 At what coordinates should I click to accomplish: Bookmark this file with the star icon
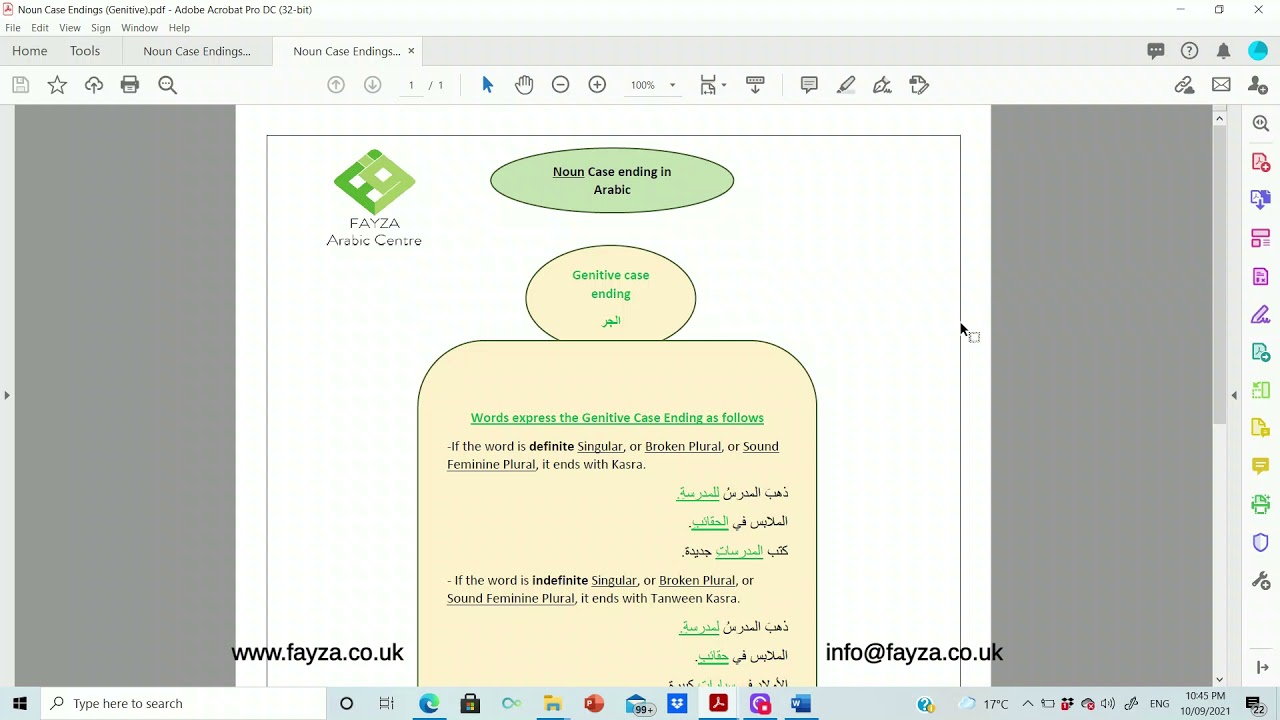(x=57, y=85)
